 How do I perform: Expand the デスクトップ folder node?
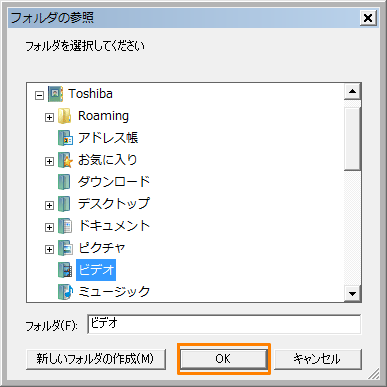pos(49,205)
